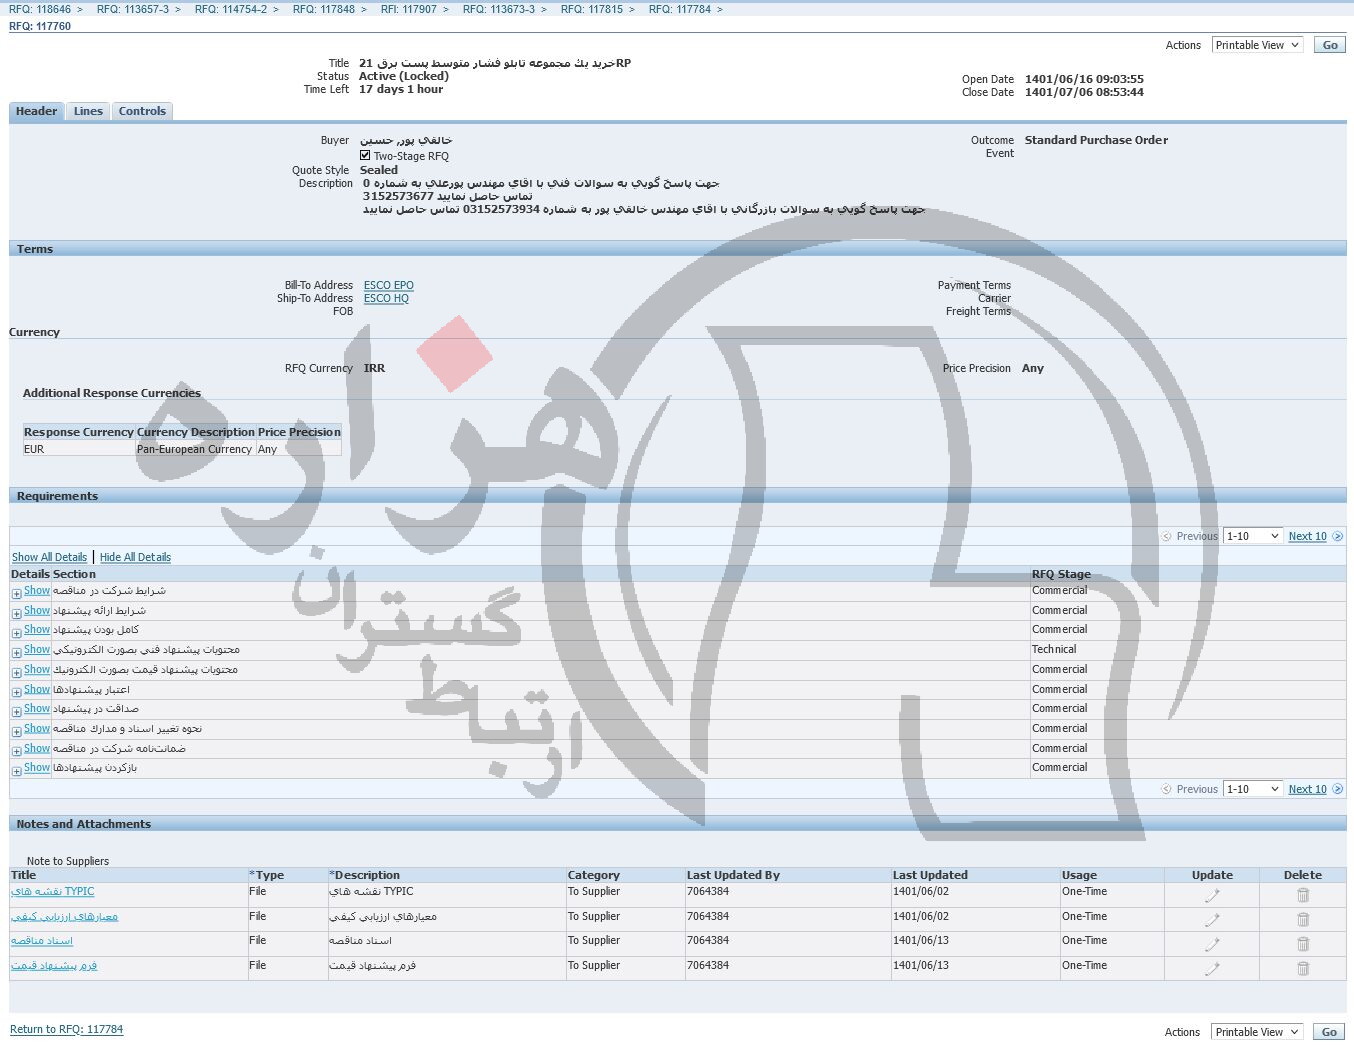This screenshot has height=1049, width=1354.
Task: Click the Next arrow icon above Requirements table
Action: (1338, 537)
